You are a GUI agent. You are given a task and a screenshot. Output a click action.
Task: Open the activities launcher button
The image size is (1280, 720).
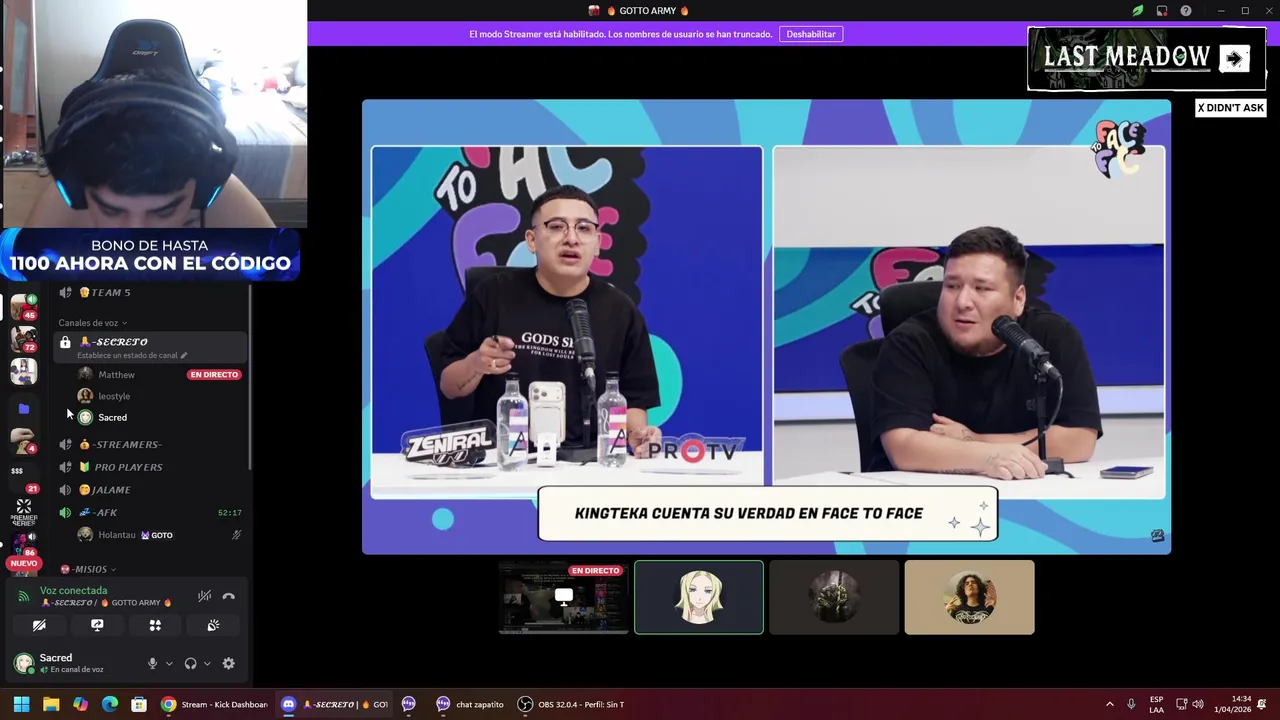coord(155,625)
